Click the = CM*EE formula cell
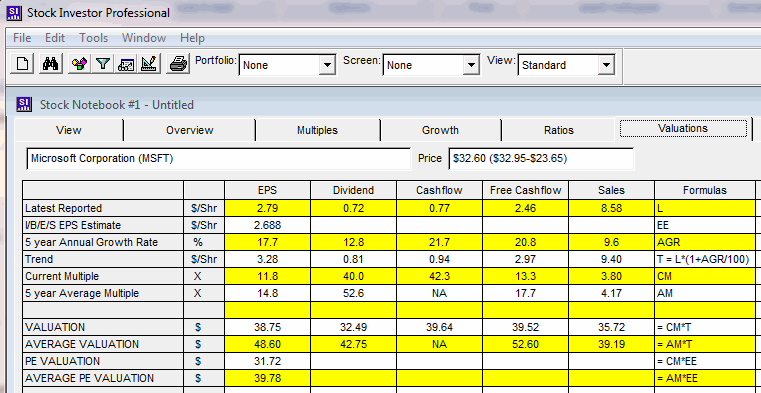The width and height of the screenshot is (761, 393). click(705, 361)
